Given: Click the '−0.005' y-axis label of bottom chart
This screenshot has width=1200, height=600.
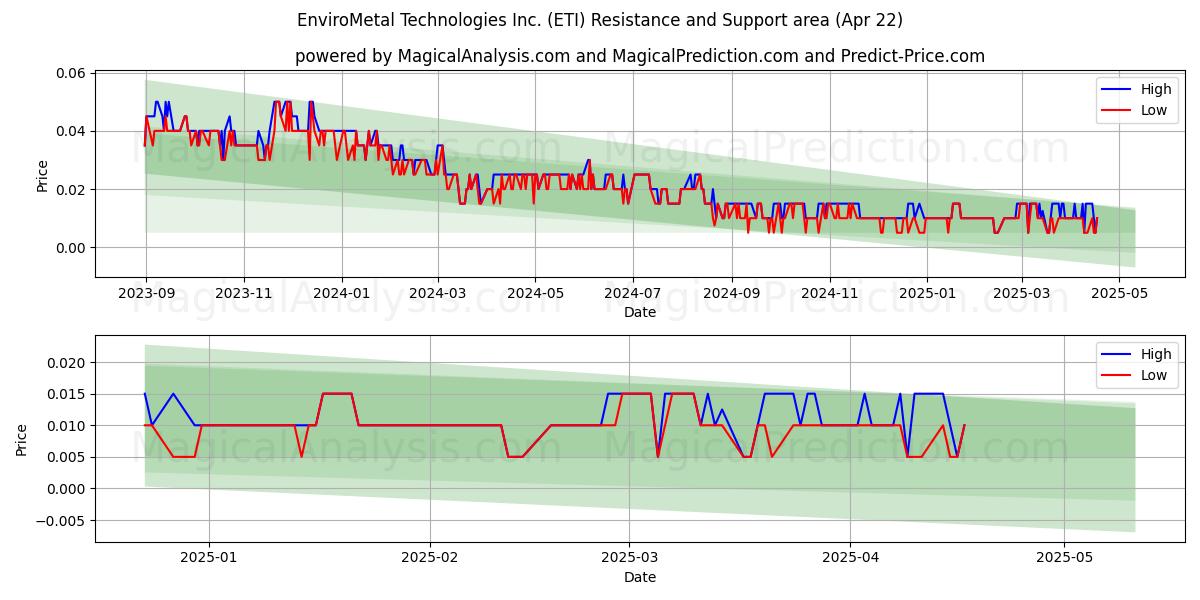Looking at the screenshot, I should coord(61,521).
